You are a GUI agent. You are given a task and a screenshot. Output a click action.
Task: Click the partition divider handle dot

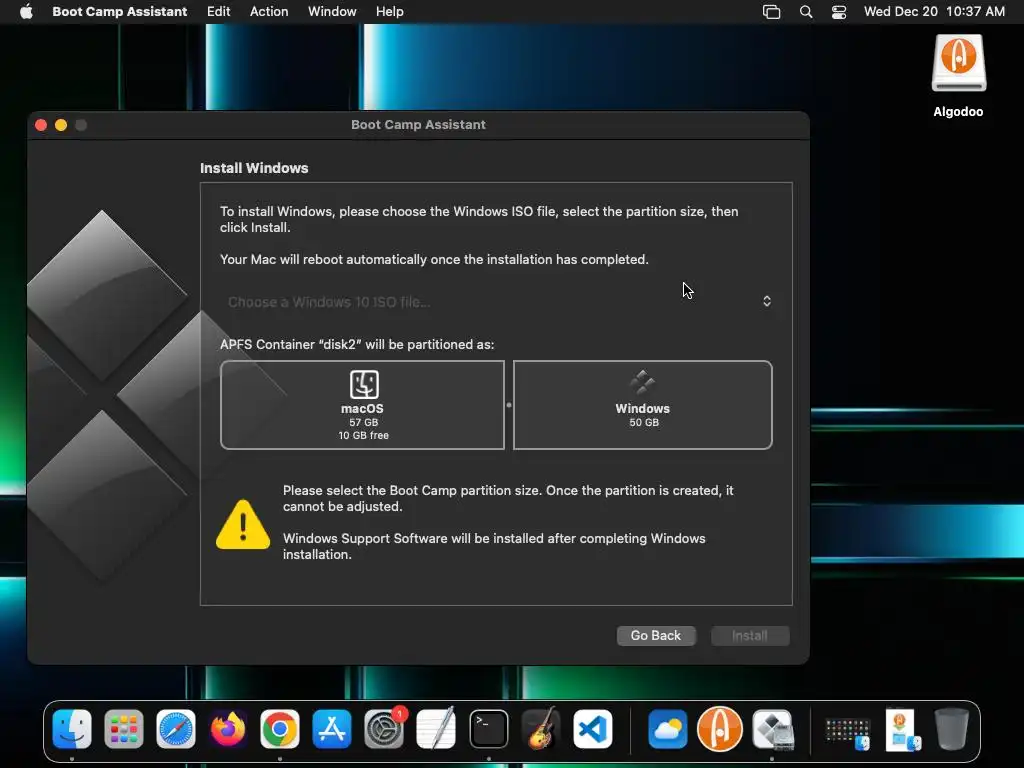pos(509,405)
